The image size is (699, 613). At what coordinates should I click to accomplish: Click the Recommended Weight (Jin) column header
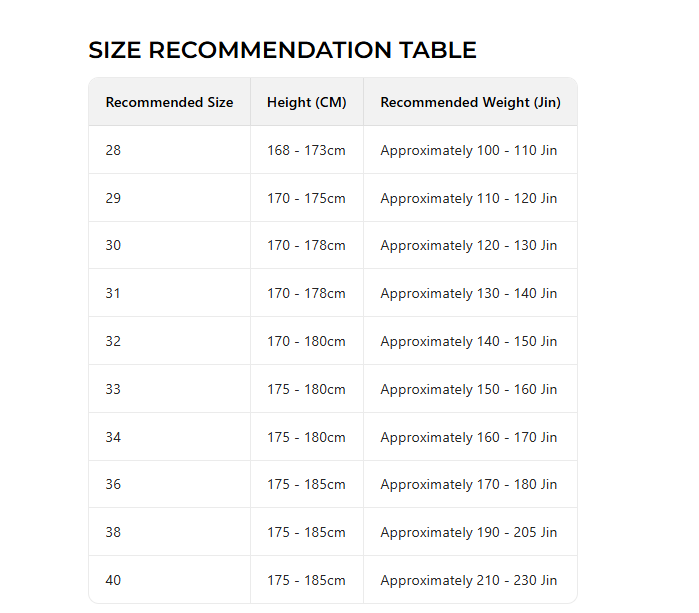pos(470,102)
